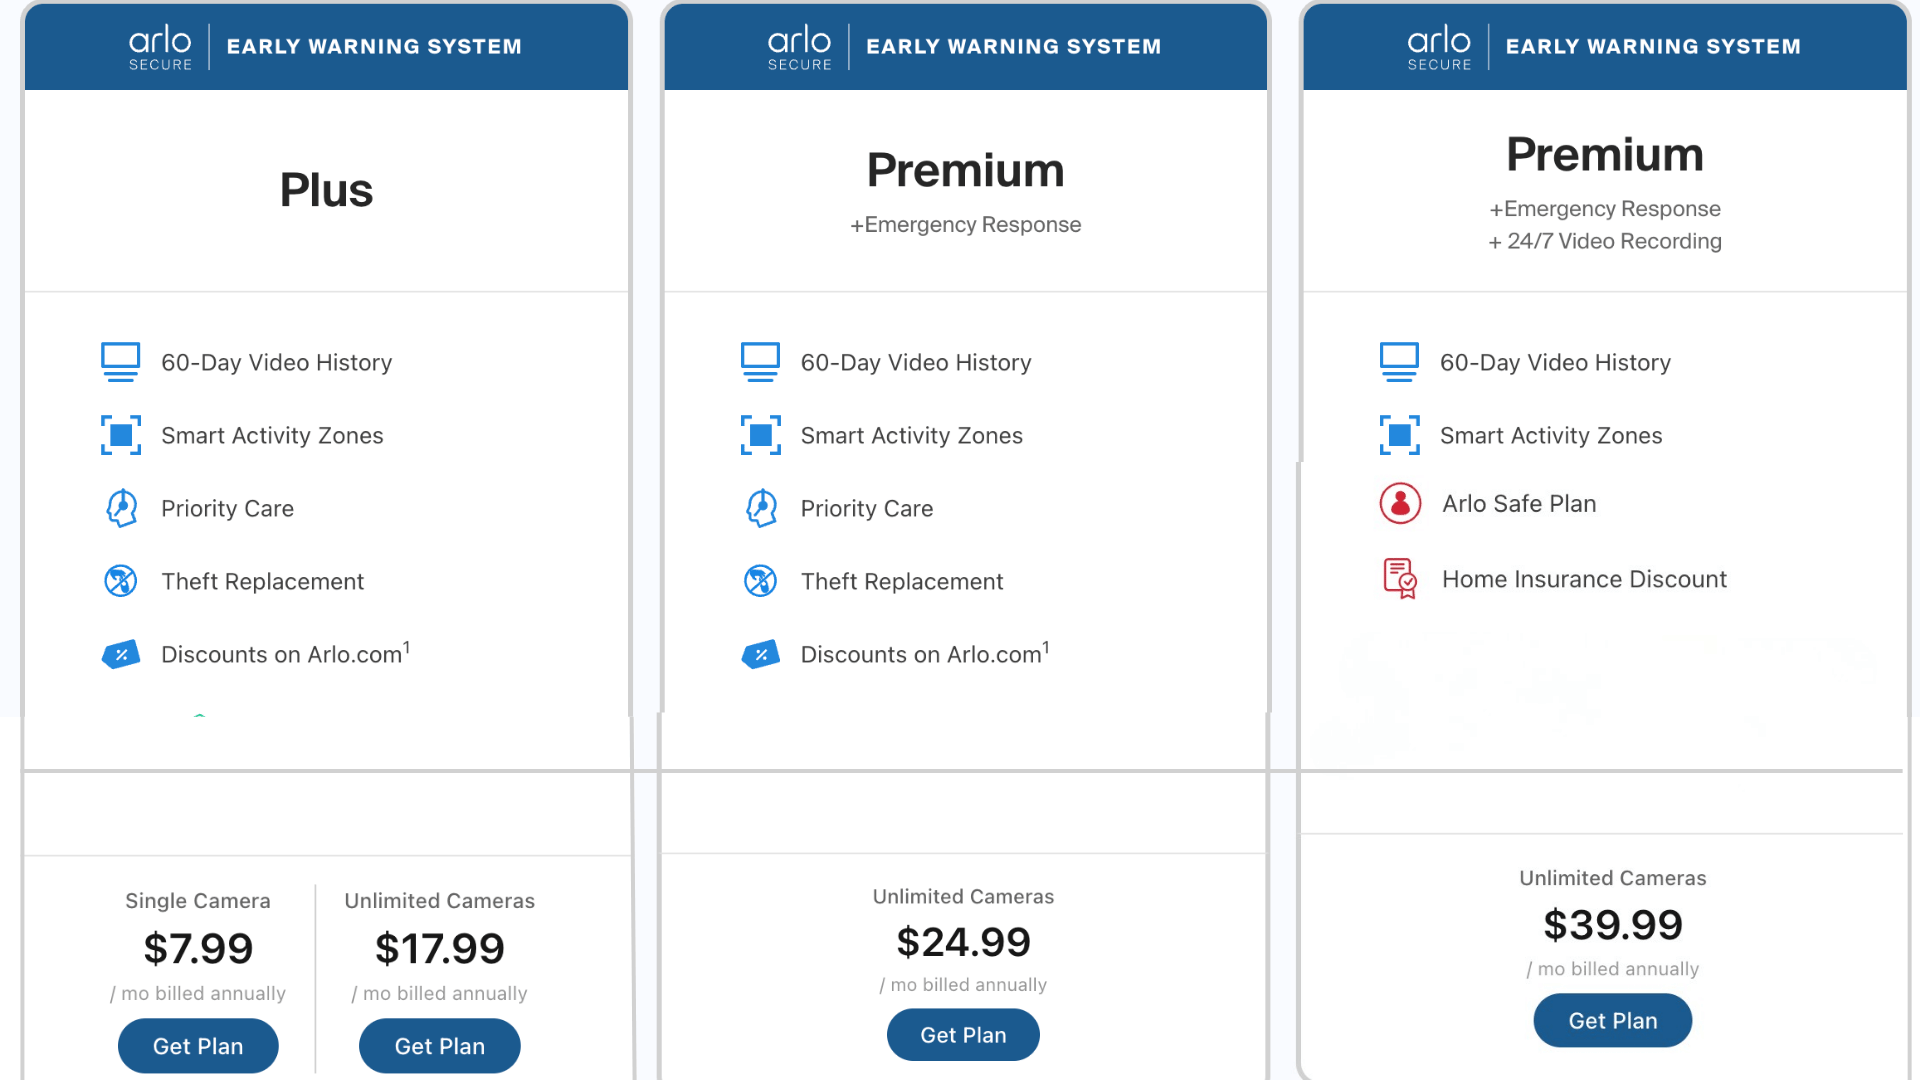Click '+Emergency Response' under $24.99 Premium title
The height and width of the screenshot is (1080, 1920).
tap(965, 225)
